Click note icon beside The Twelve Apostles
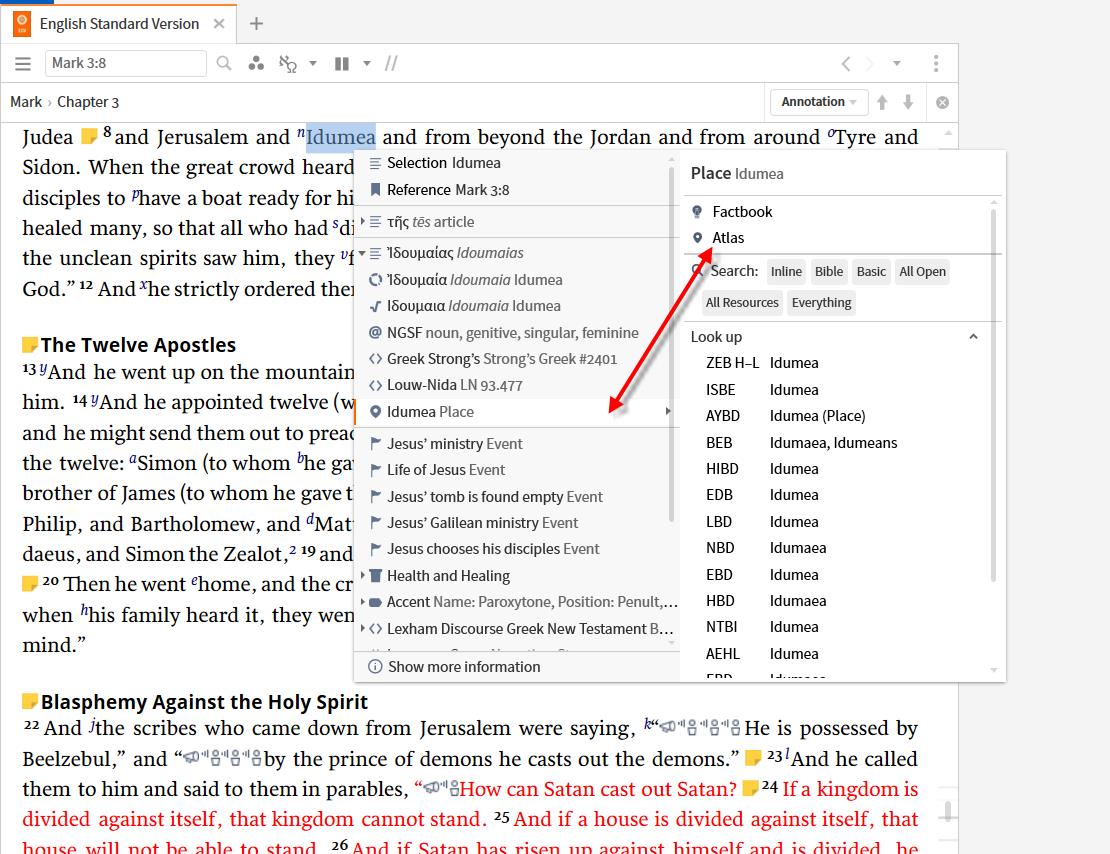 pos(30,345)
